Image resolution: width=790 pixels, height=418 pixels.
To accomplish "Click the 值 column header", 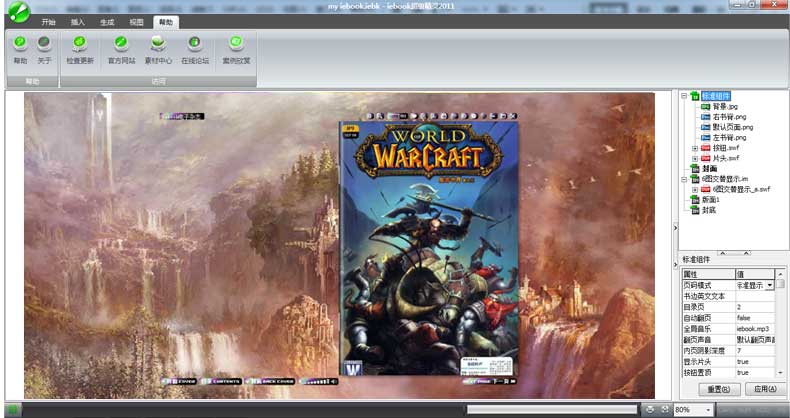I will pyautogui.click(x=755, y=274).
